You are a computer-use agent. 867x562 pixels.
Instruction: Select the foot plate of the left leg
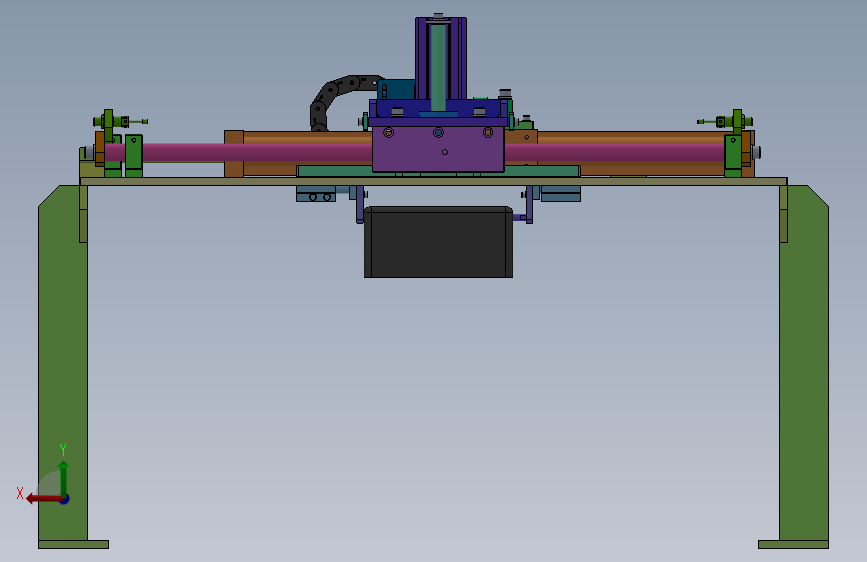pyautogui.click(x=74, y=545)
